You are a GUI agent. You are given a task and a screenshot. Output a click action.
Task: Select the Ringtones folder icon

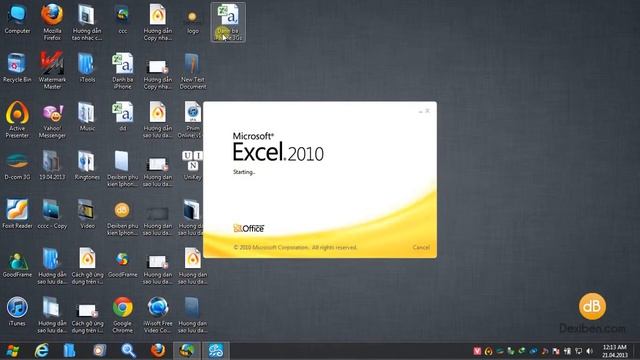click(x=87, y=166)
